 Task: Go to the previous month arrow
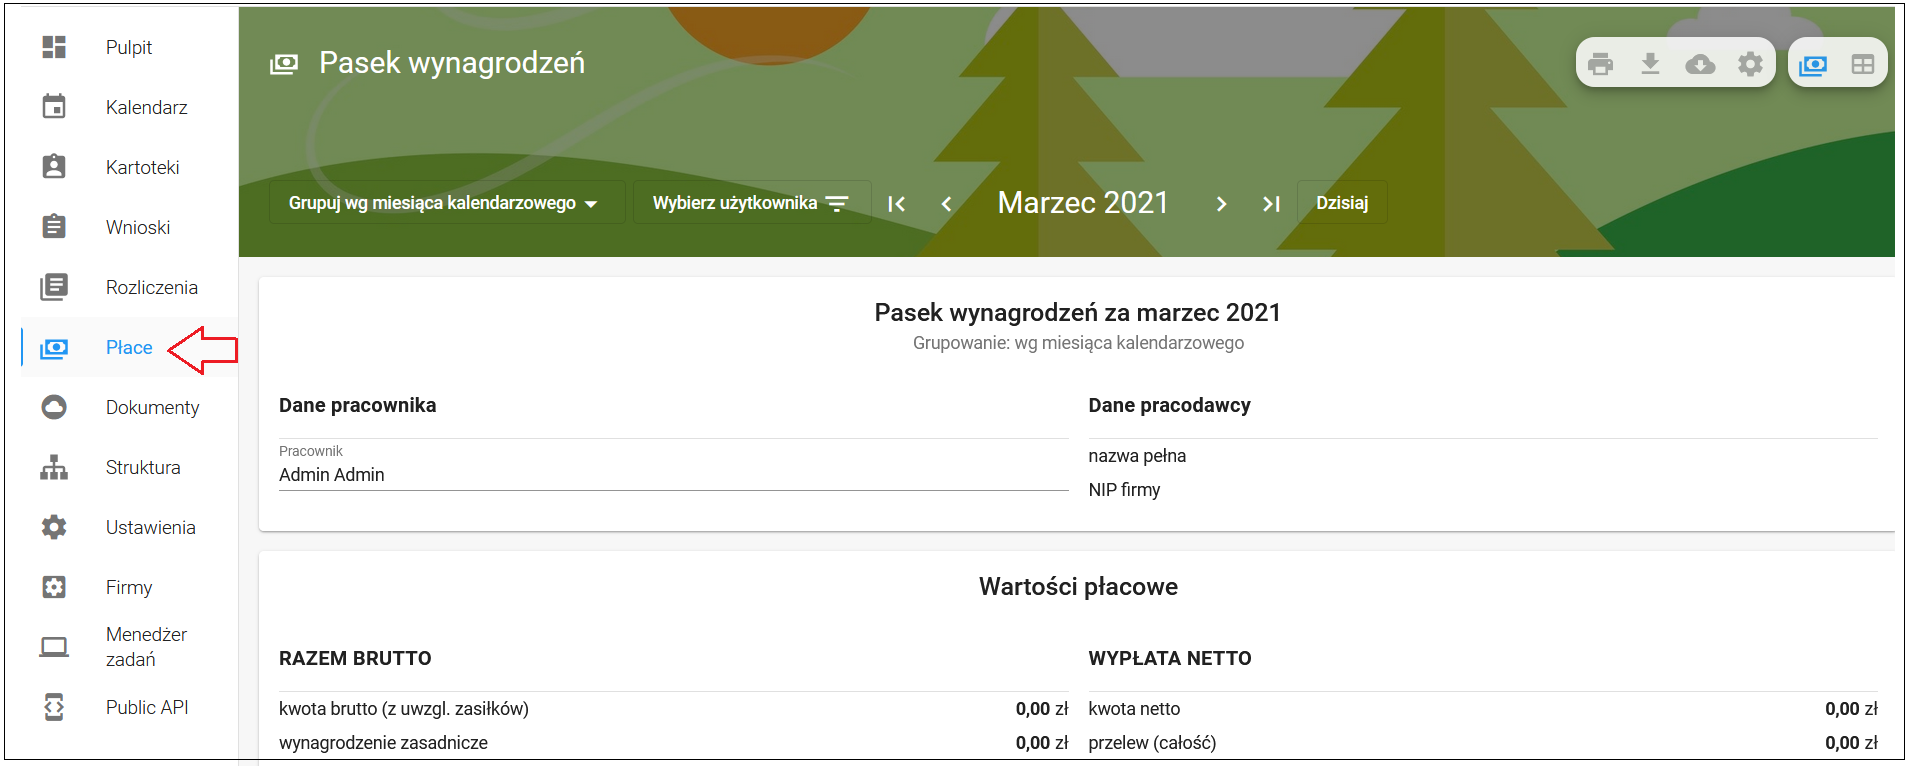pos(946,204)
